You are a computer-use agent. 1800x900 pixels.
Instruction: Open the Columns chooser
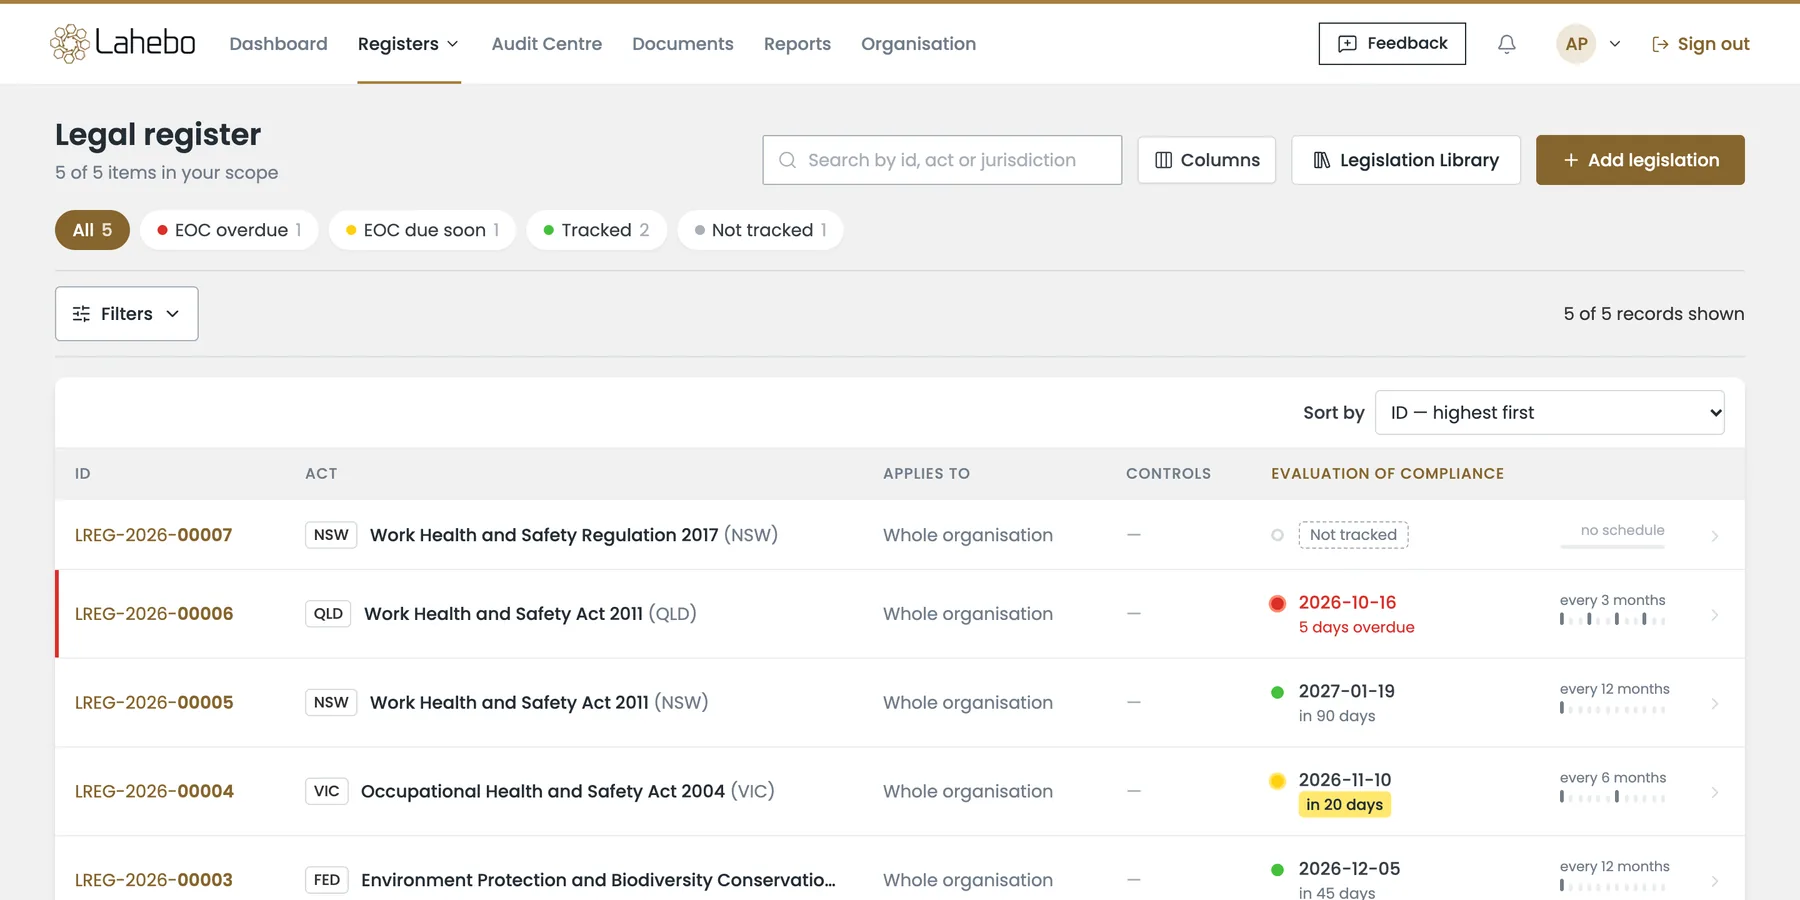point(1207,160)
